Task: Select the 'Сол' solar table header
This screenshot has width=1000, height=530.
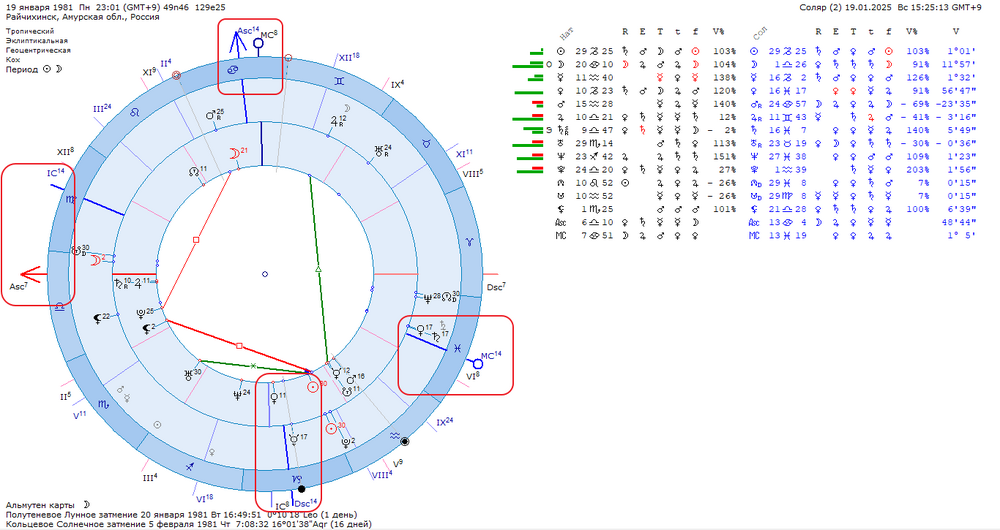Action: click(759, 33)
